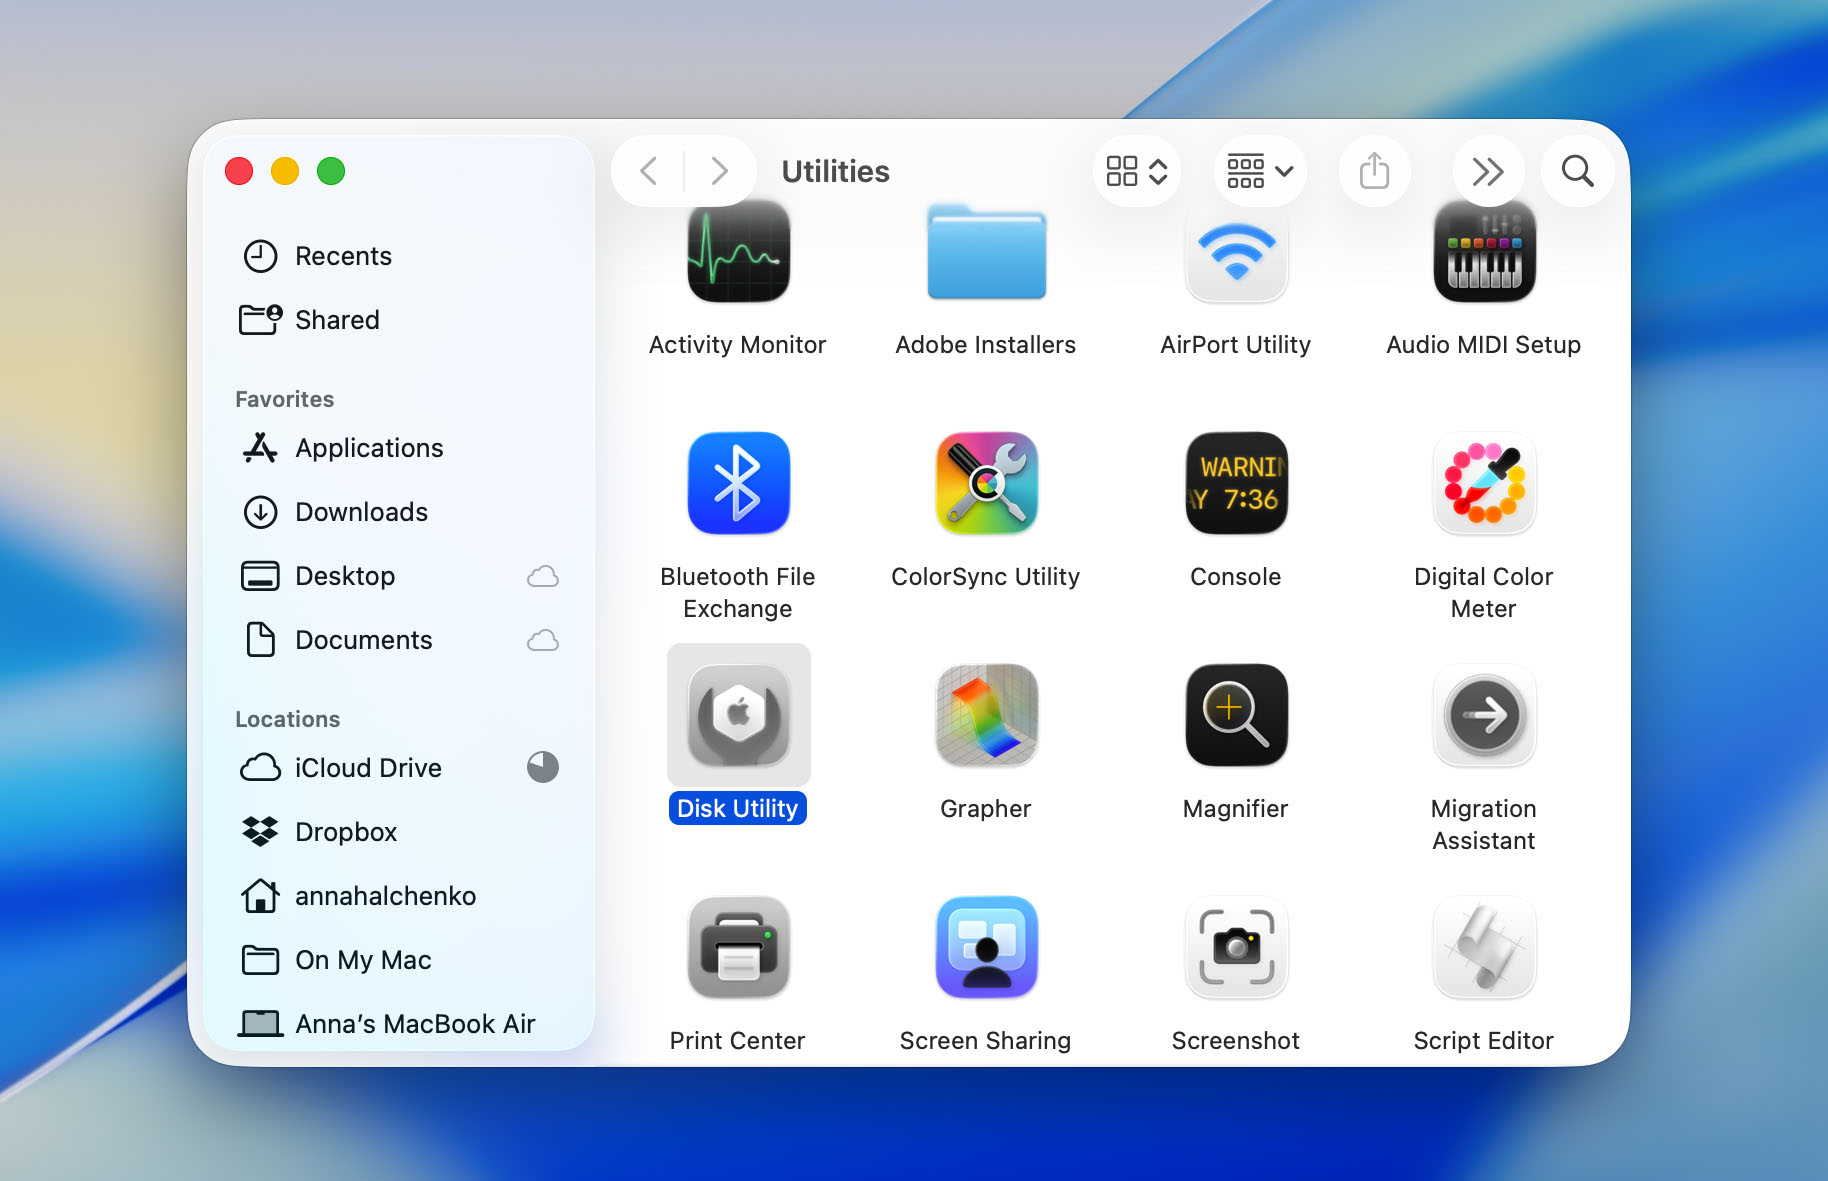Click the Utilities window title
The image size is (1828, 1181).
(836, 171)
